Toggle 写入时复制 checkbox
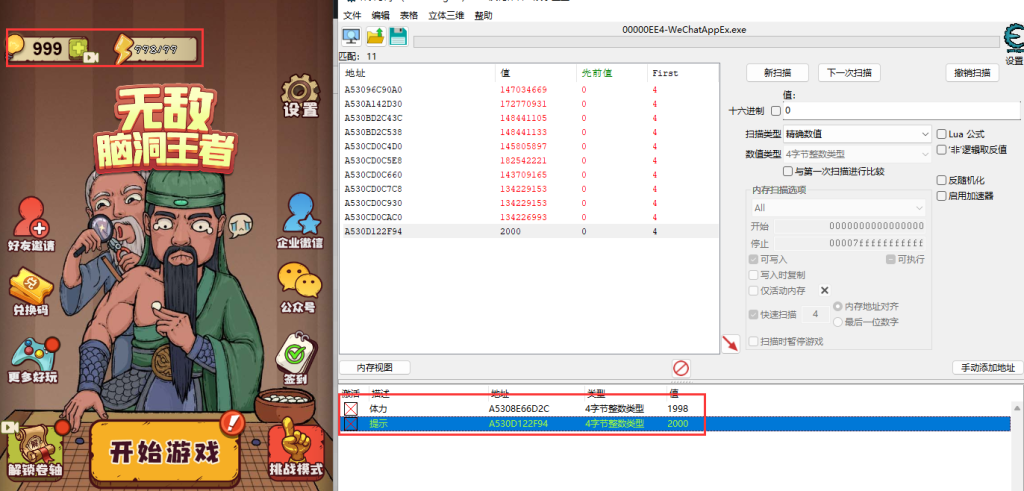Image resolution: width=1024 pixels, height=491 pixels. pos(754,275)
